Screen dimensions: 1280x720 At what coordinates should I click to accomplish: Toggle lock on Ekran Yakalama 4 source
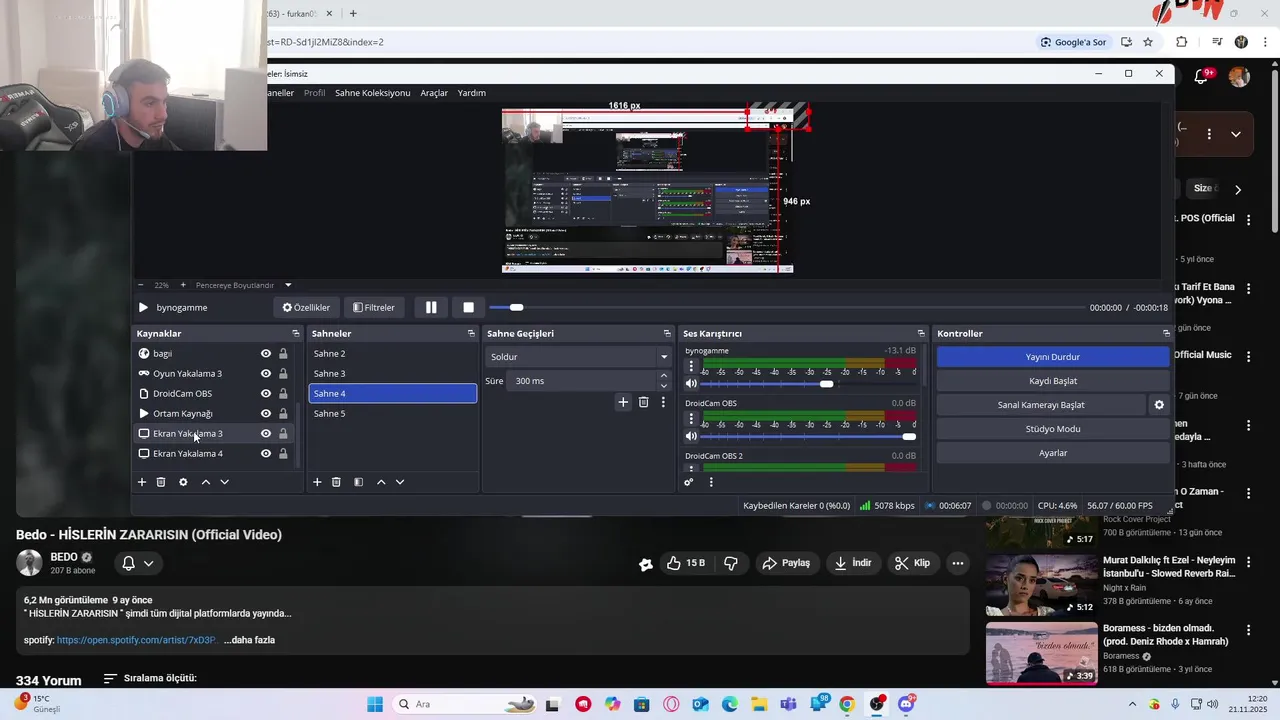[283, 453]
